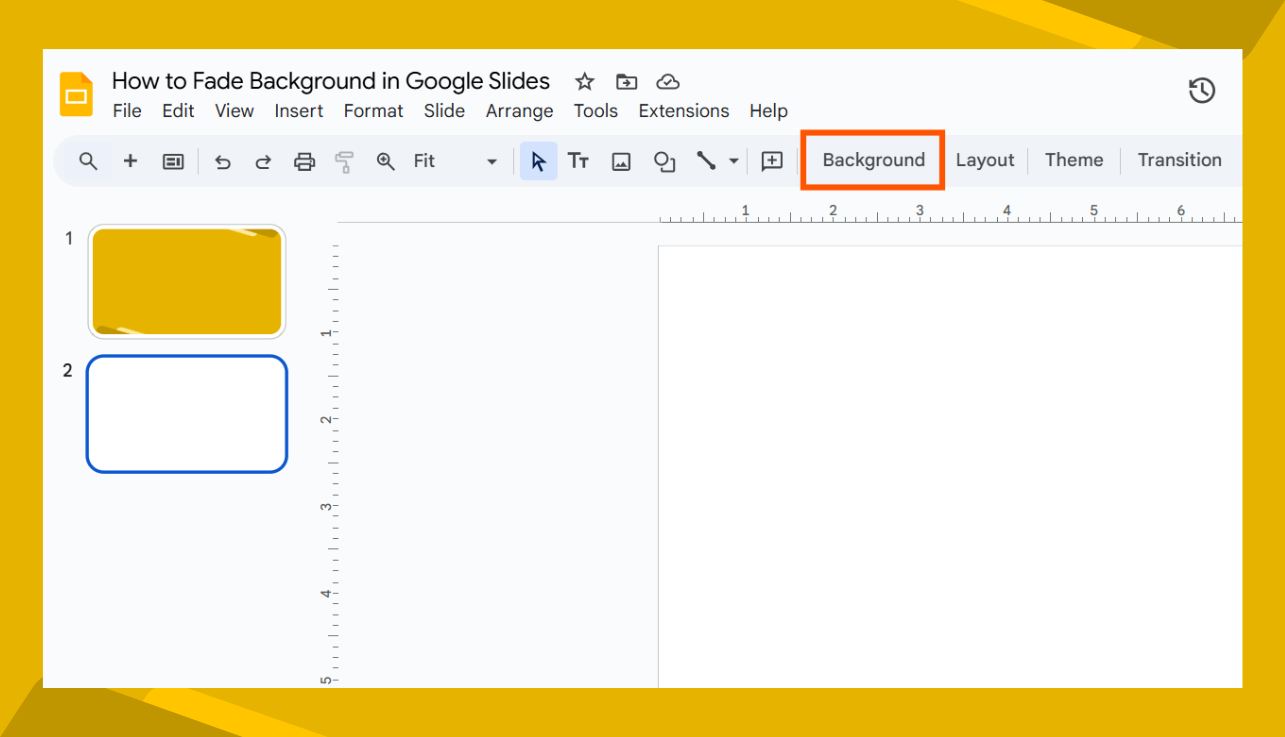Open the Slide menu
Viewport: 1285px width, 737px height.
(444, 111)
